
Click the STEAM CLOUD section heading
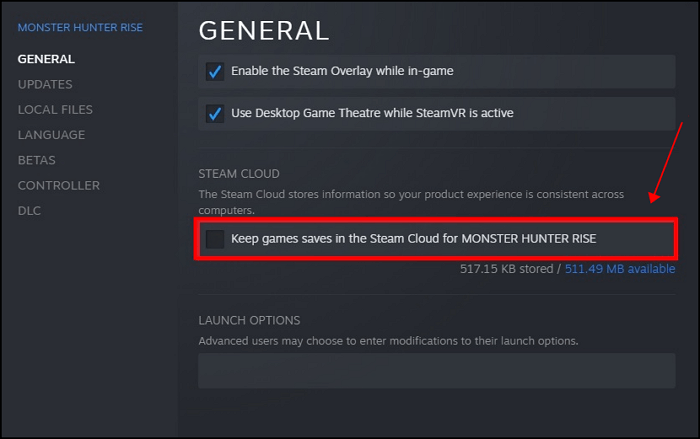tap(239, 174)
